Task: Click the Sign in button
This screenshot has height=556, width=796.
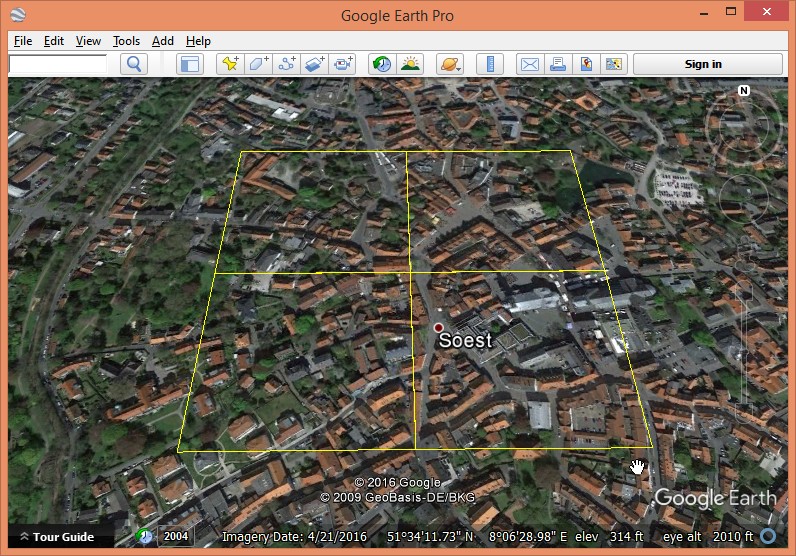Action: [703, 64]
